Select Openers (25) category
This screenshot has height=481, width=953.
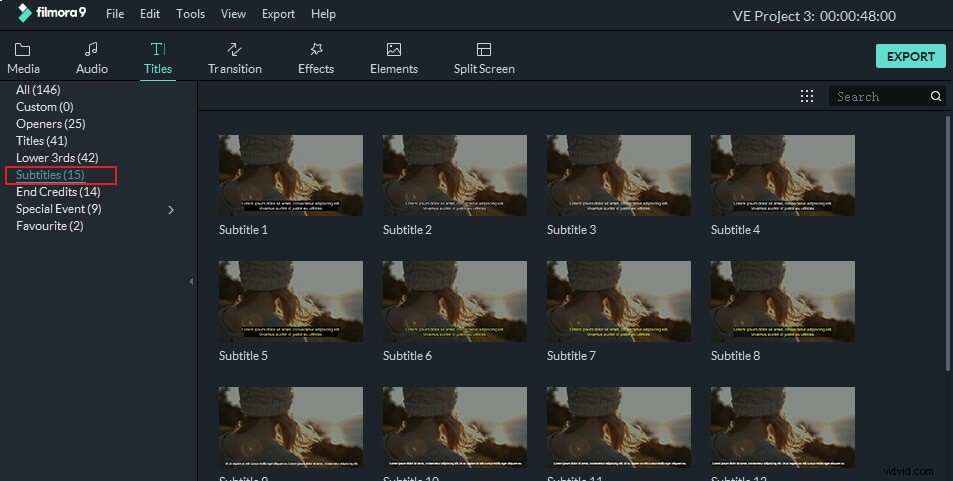[x=50, y=123]
